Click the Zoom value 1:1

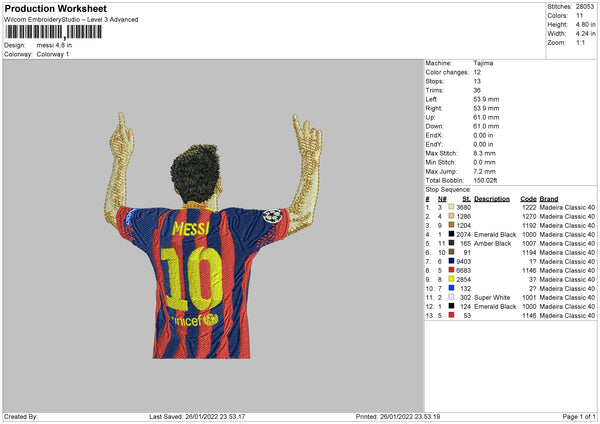(x=580, y=42)
